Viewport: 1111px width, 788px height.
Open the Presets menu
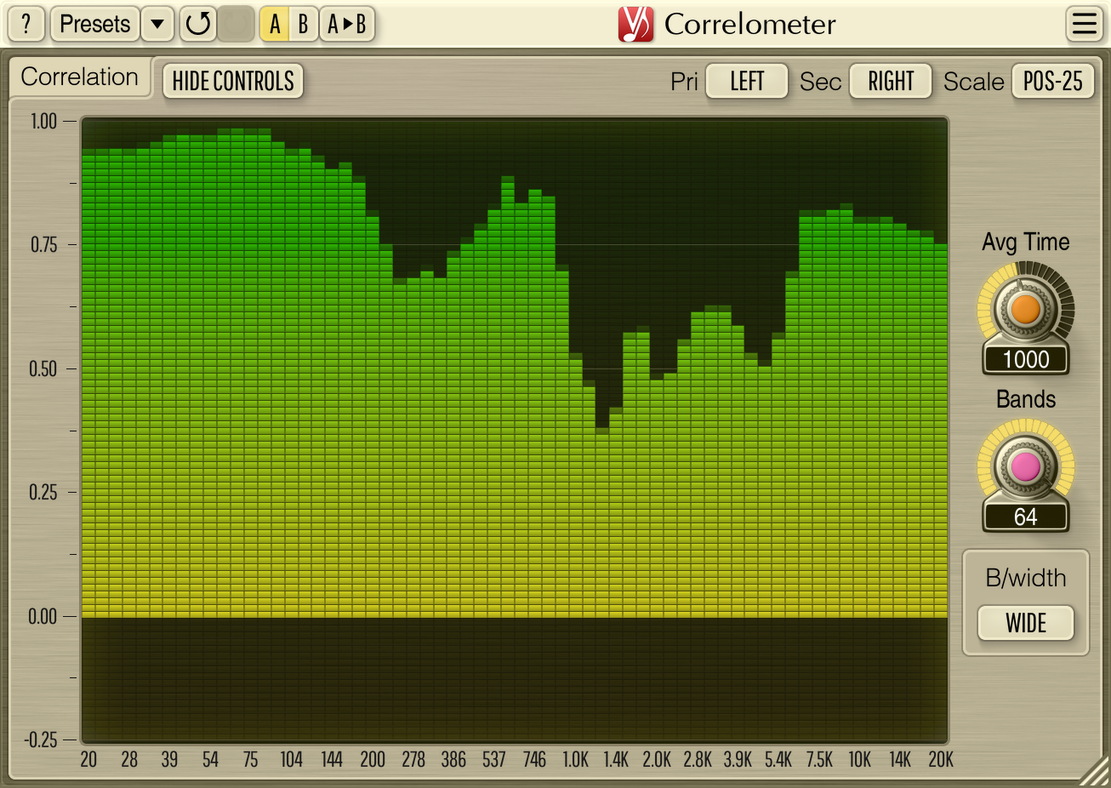point(94,24)
